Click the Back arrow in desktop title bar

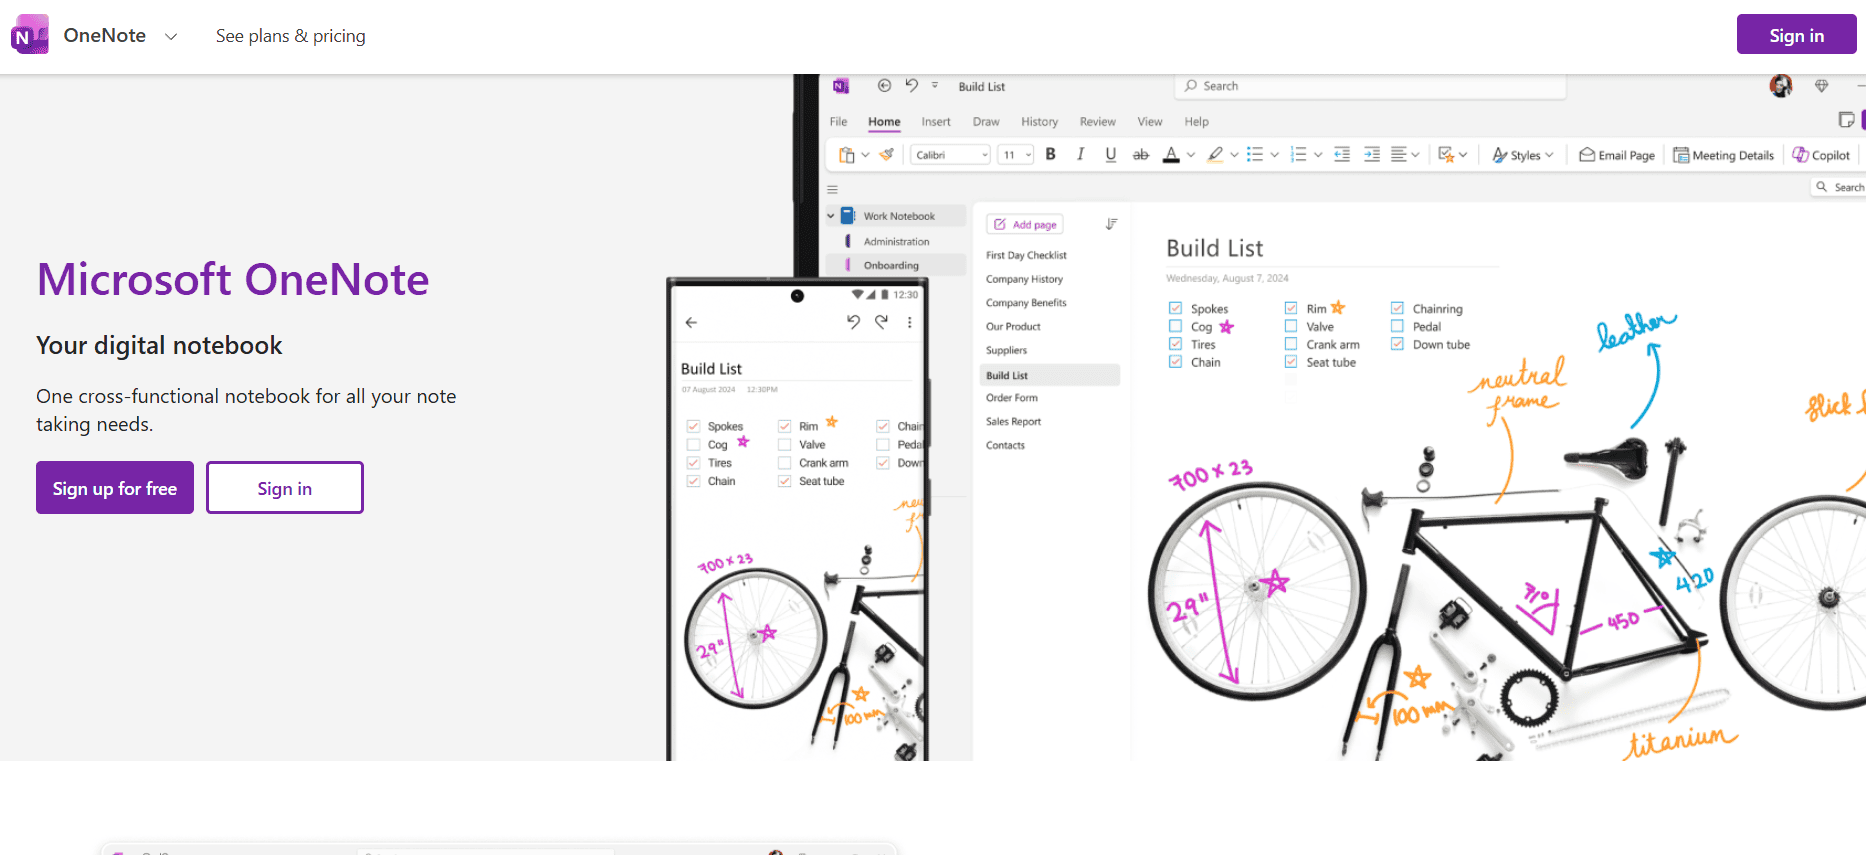pyautogui.click(x=884, y=86)
